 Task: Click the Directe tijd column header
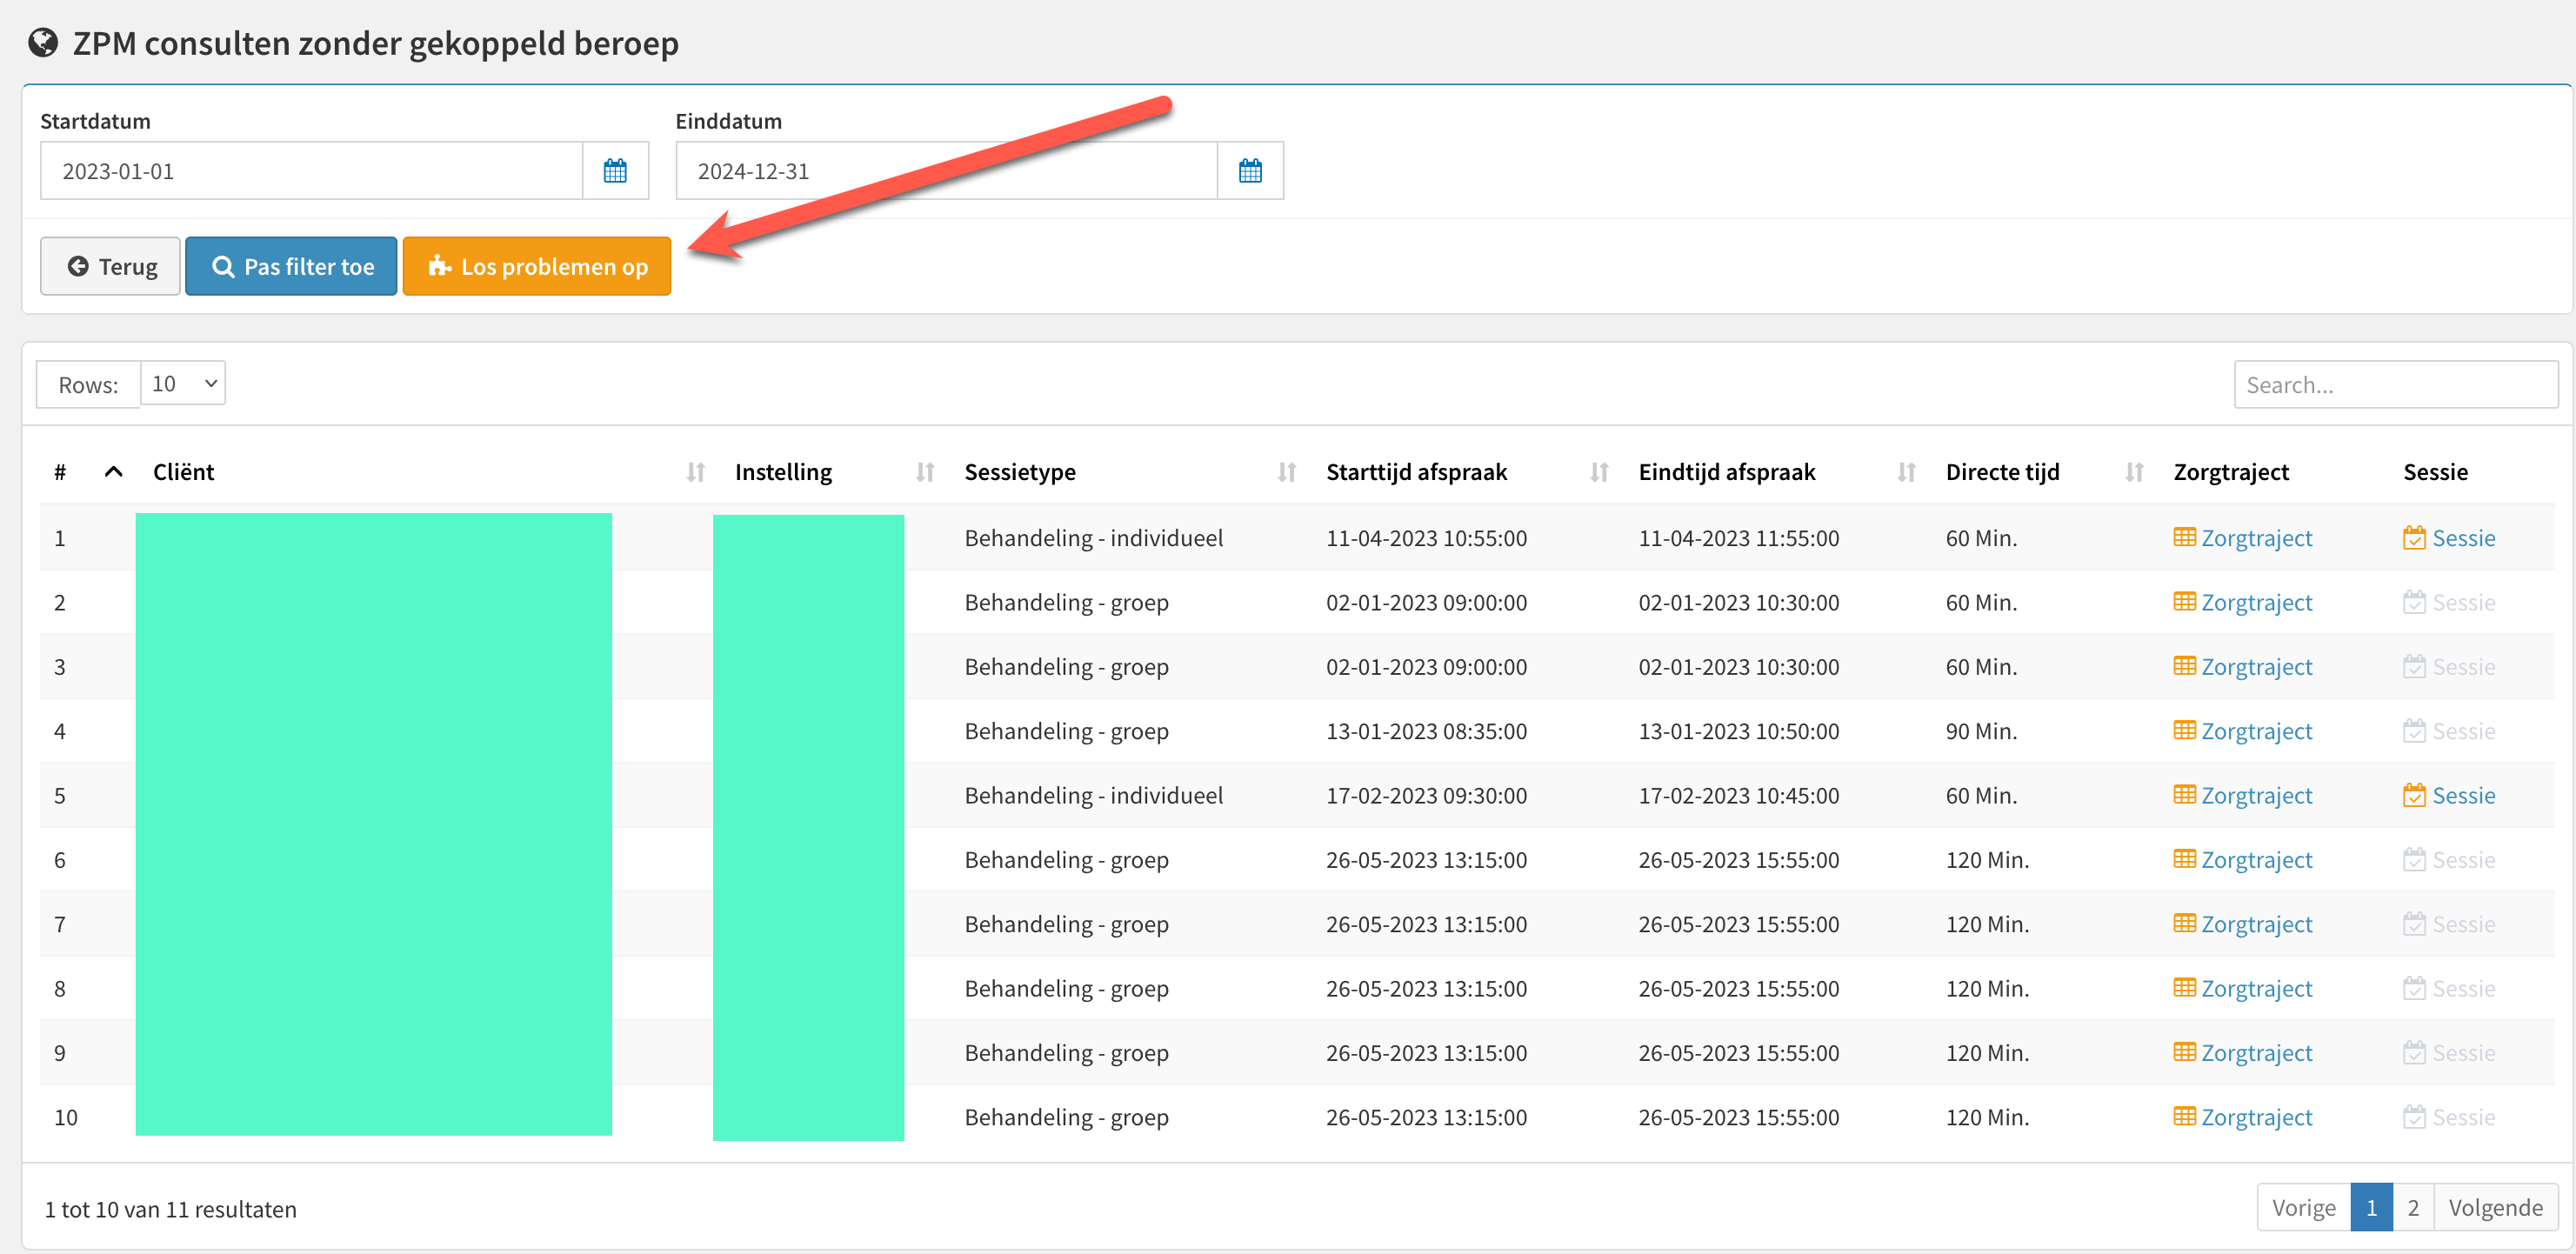point(2002,472)
